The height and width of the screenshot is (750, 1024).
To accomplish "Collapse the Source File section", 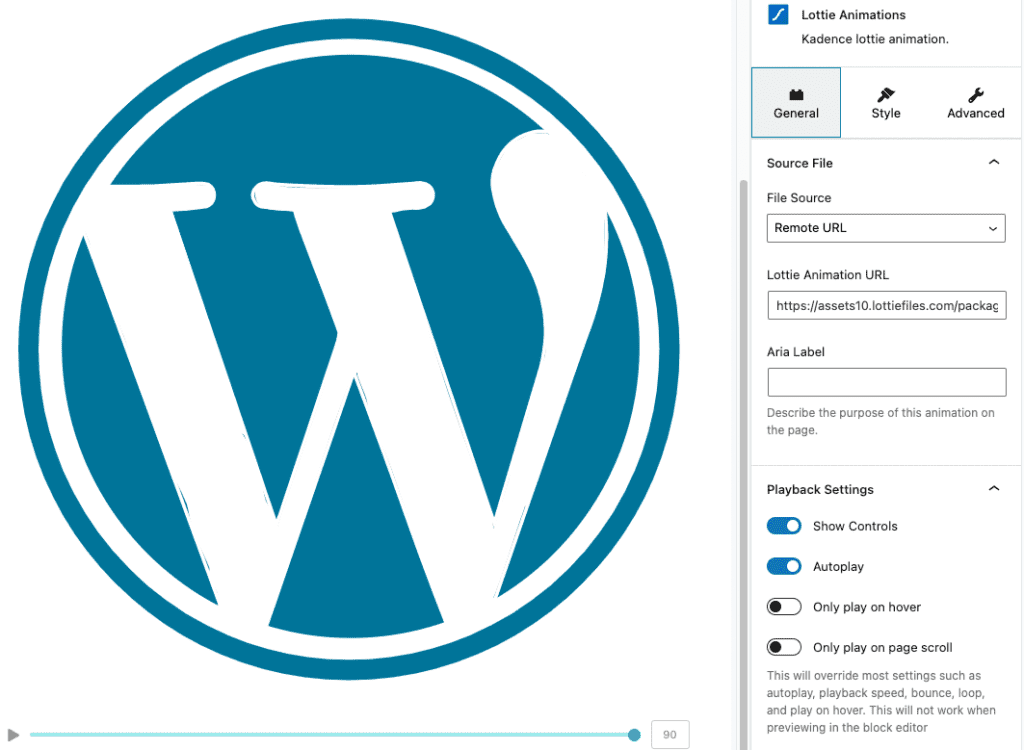I will coord(993,162).
